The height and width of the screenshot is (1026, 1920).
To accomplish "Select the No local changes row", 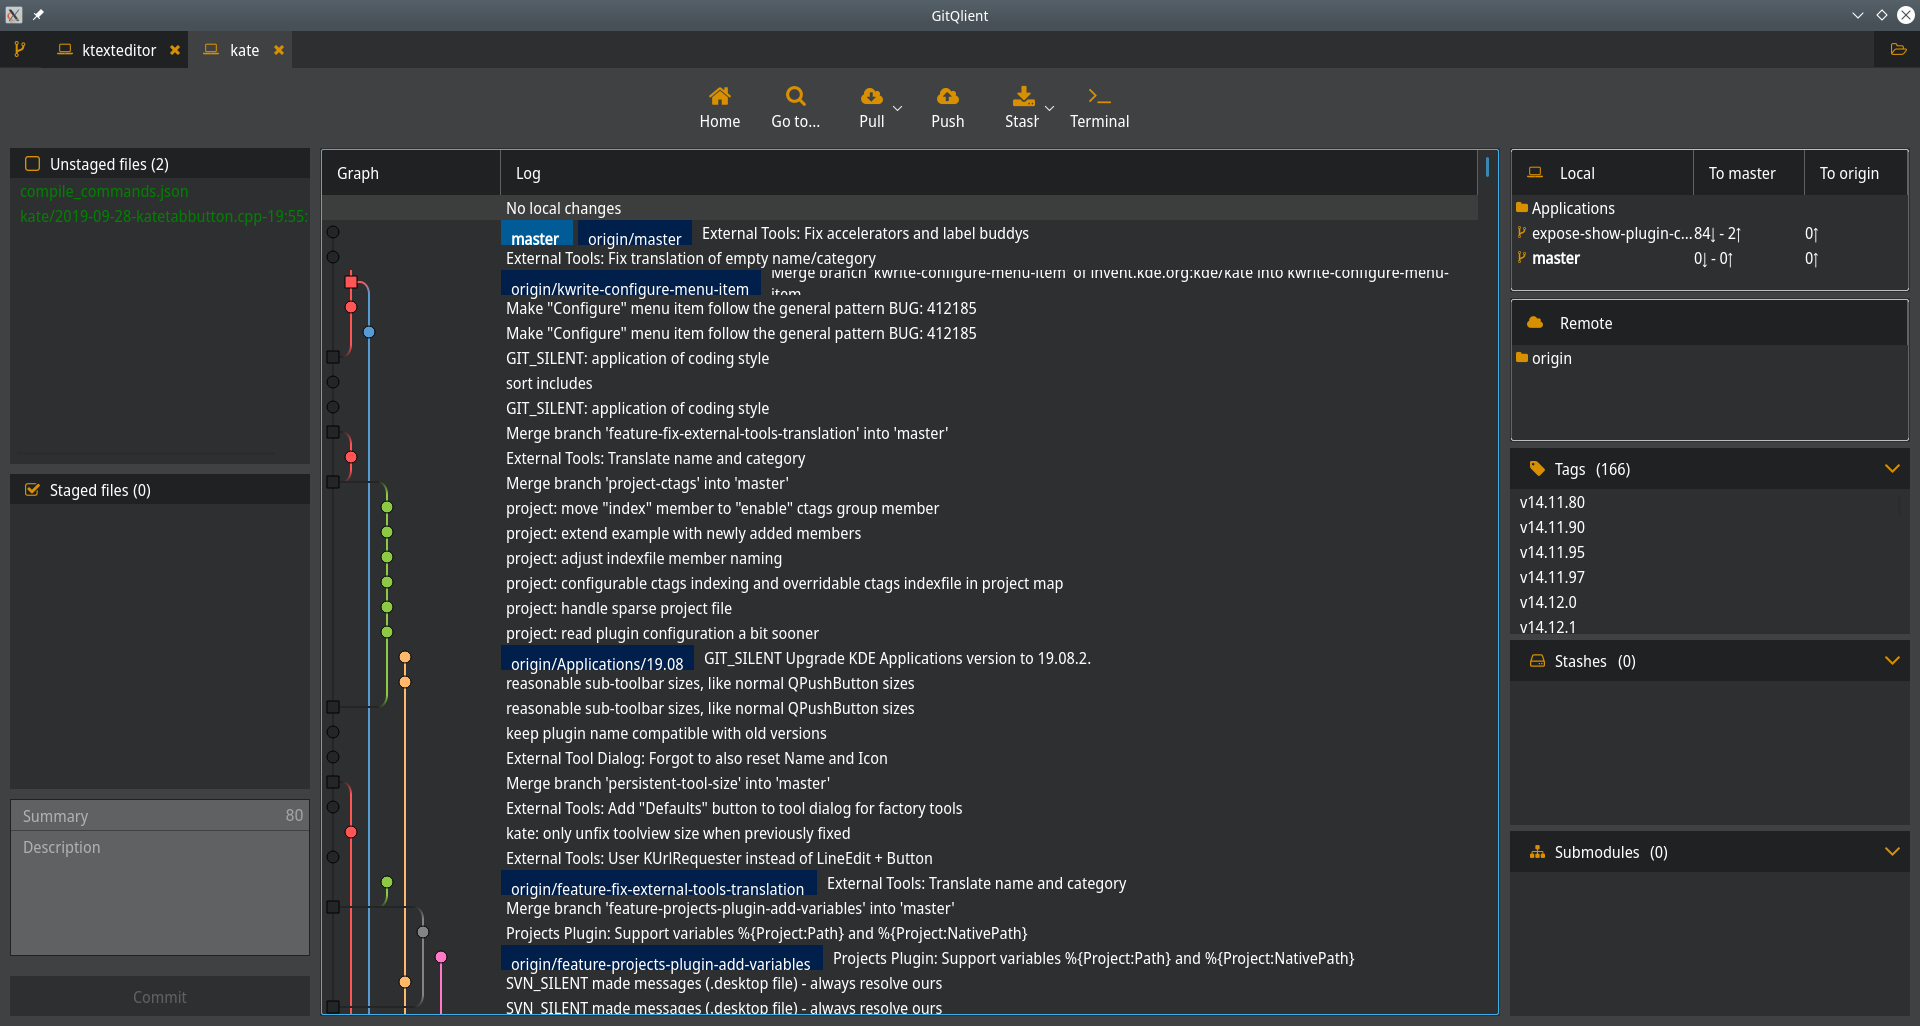I will [x=900, y=208].
